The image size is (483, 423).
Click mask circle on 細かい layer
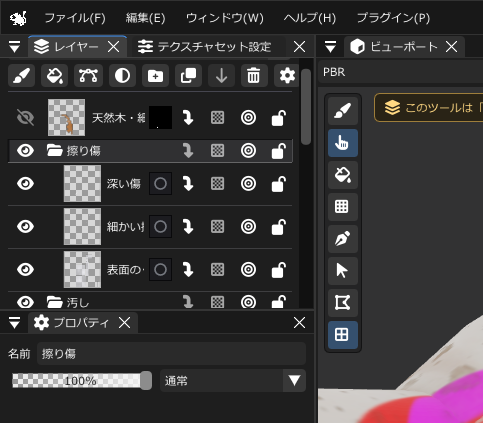[x=160, y=227]
